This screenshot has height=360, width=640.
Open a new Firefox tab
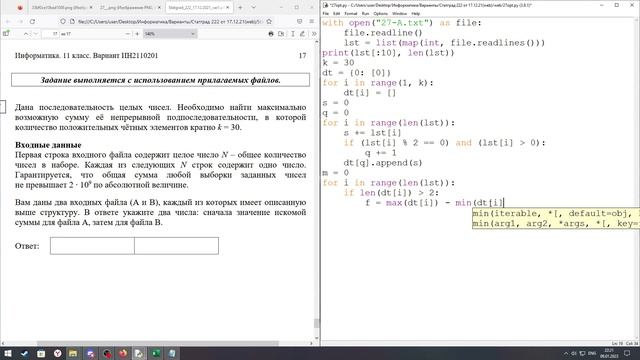(x=240, y=7)
